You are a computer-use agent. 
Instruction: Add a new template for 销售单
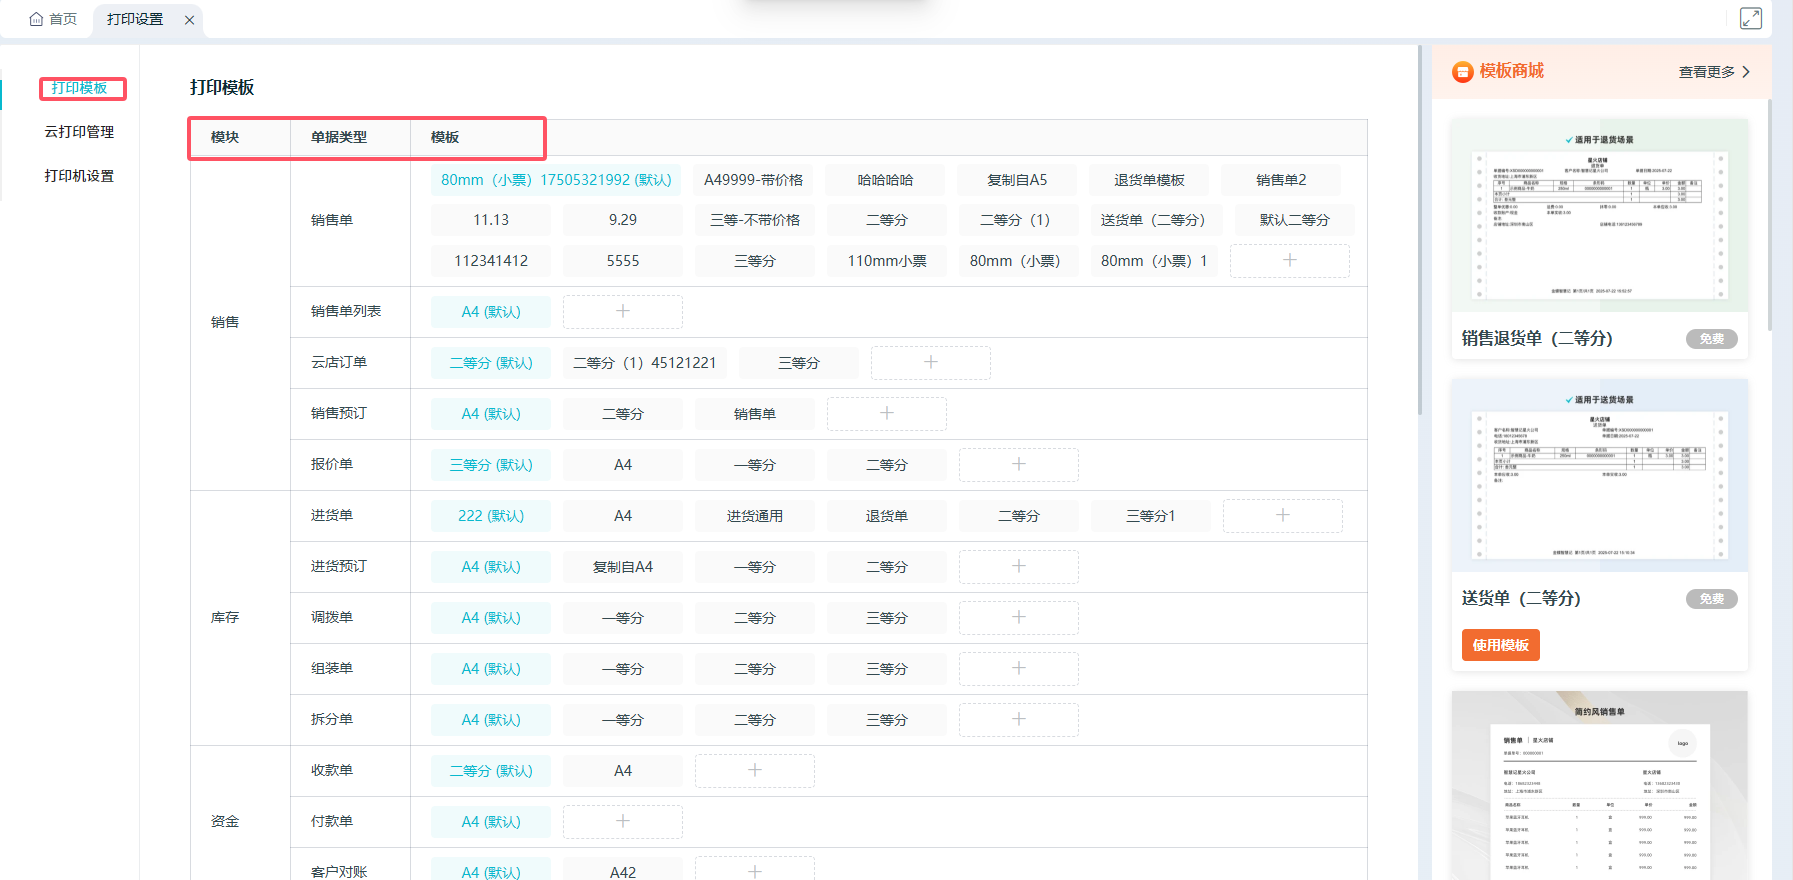click(x=1289, y=261)
